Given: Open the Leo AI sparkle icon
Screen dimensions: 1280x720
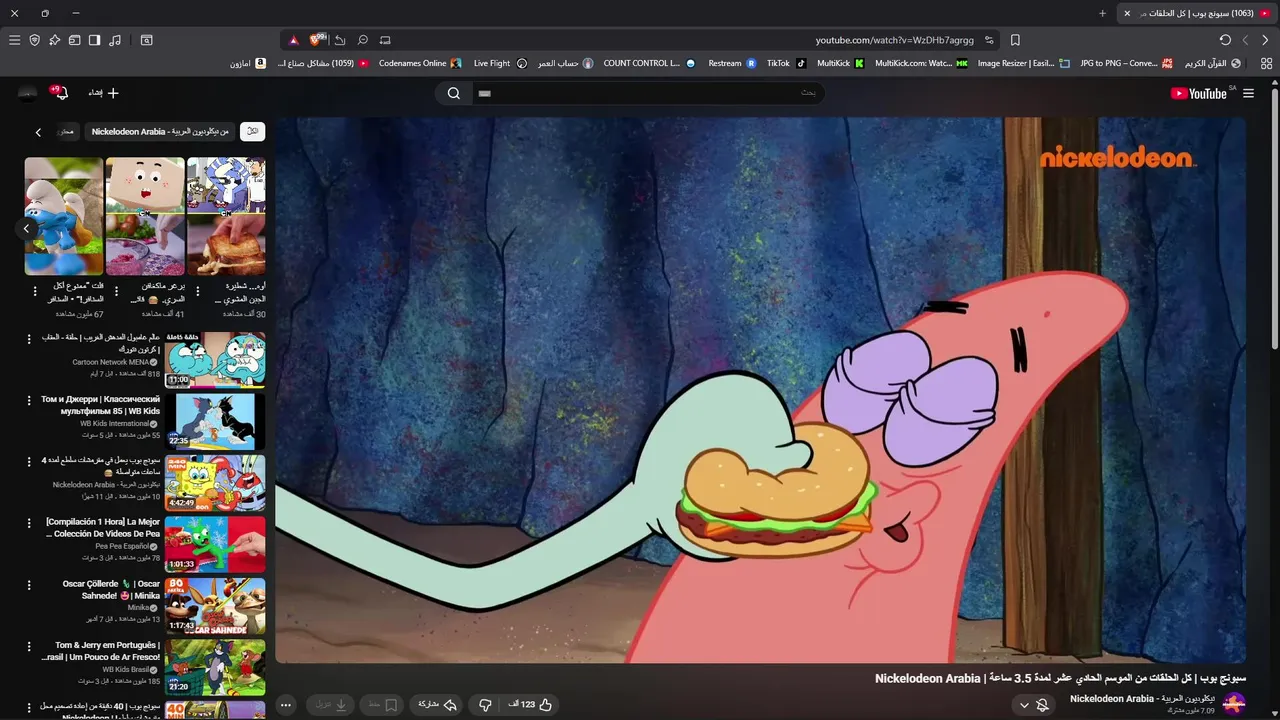Looking at the screenshot, I should click(x=54, y=40).
